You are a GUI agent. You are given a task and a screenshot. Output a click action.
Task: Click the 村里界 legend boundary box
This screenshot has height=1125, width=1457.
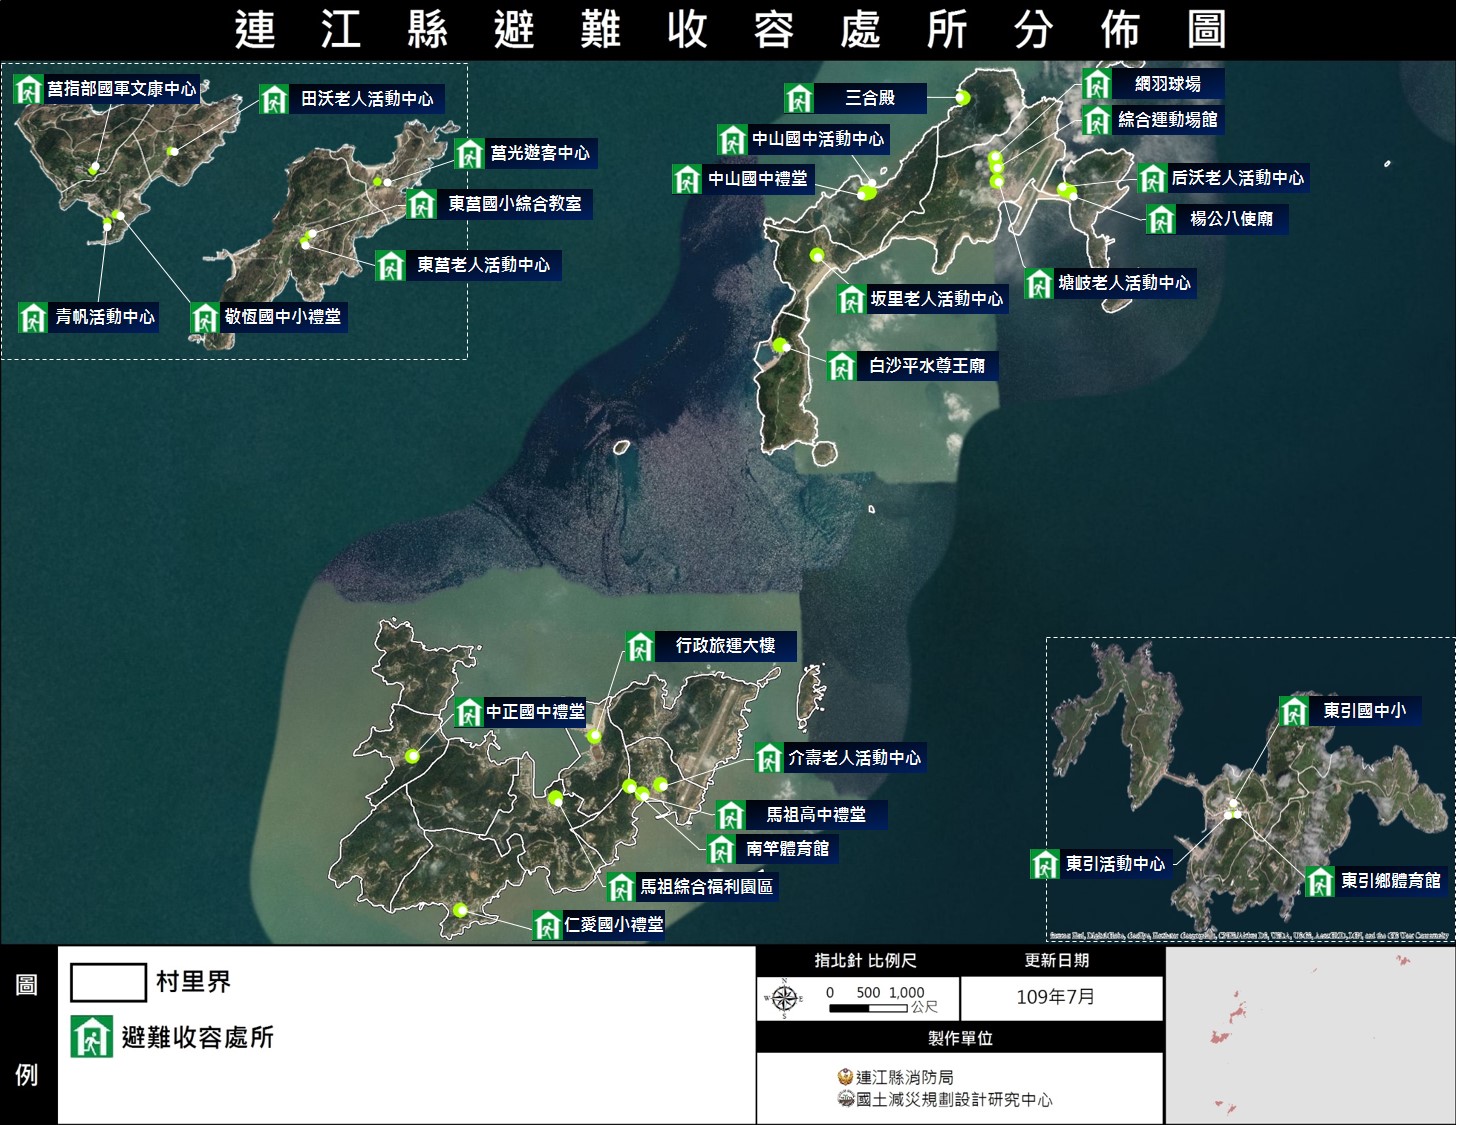point(108,982)
